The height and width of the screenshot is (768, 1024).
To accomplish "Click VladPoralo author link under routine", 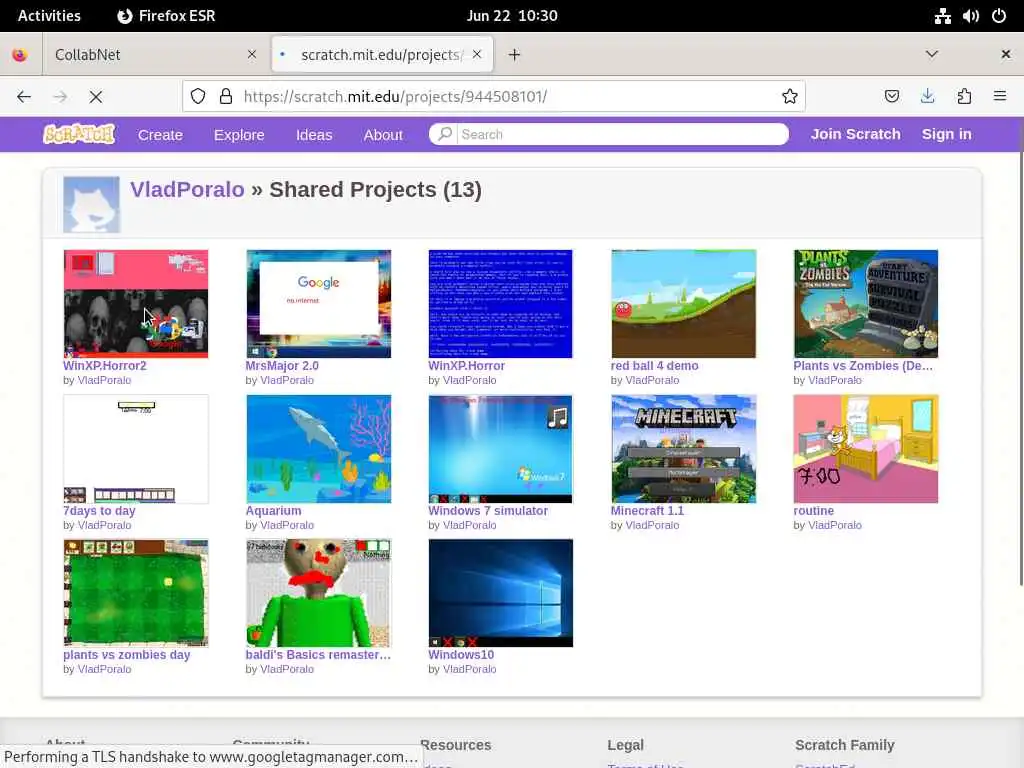I will (x=835, y=525).
